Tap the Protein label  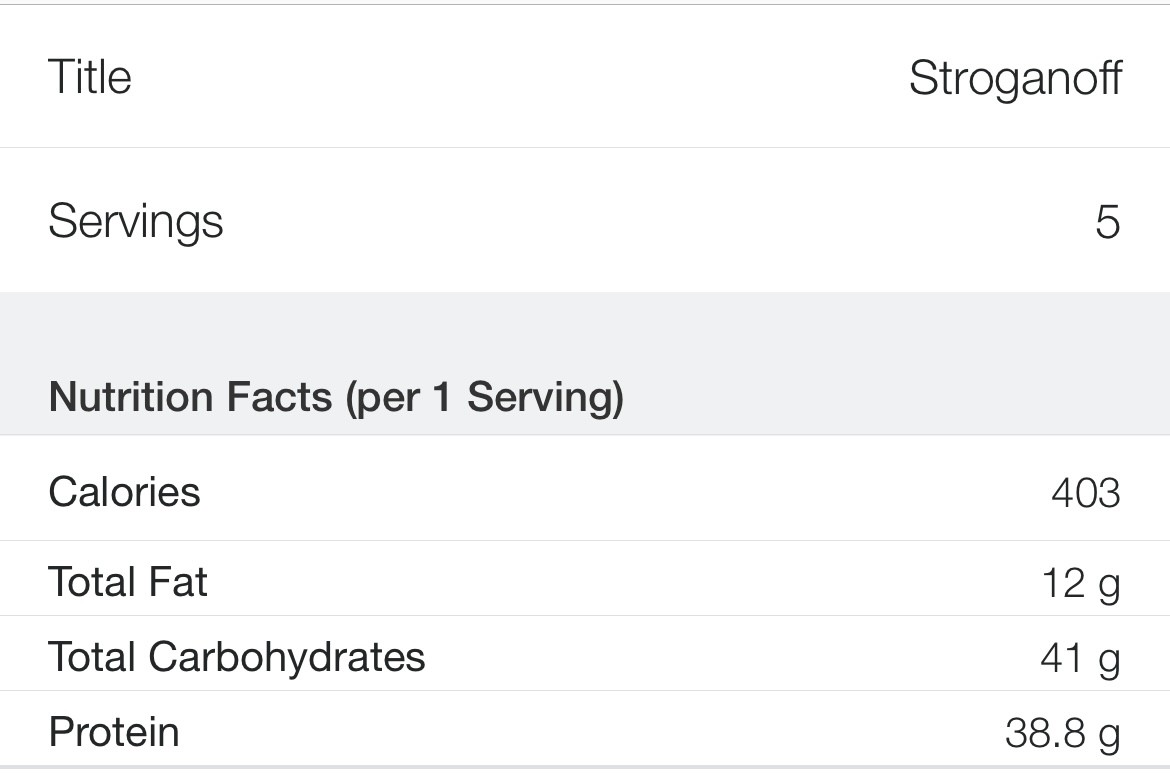[114, 731]
